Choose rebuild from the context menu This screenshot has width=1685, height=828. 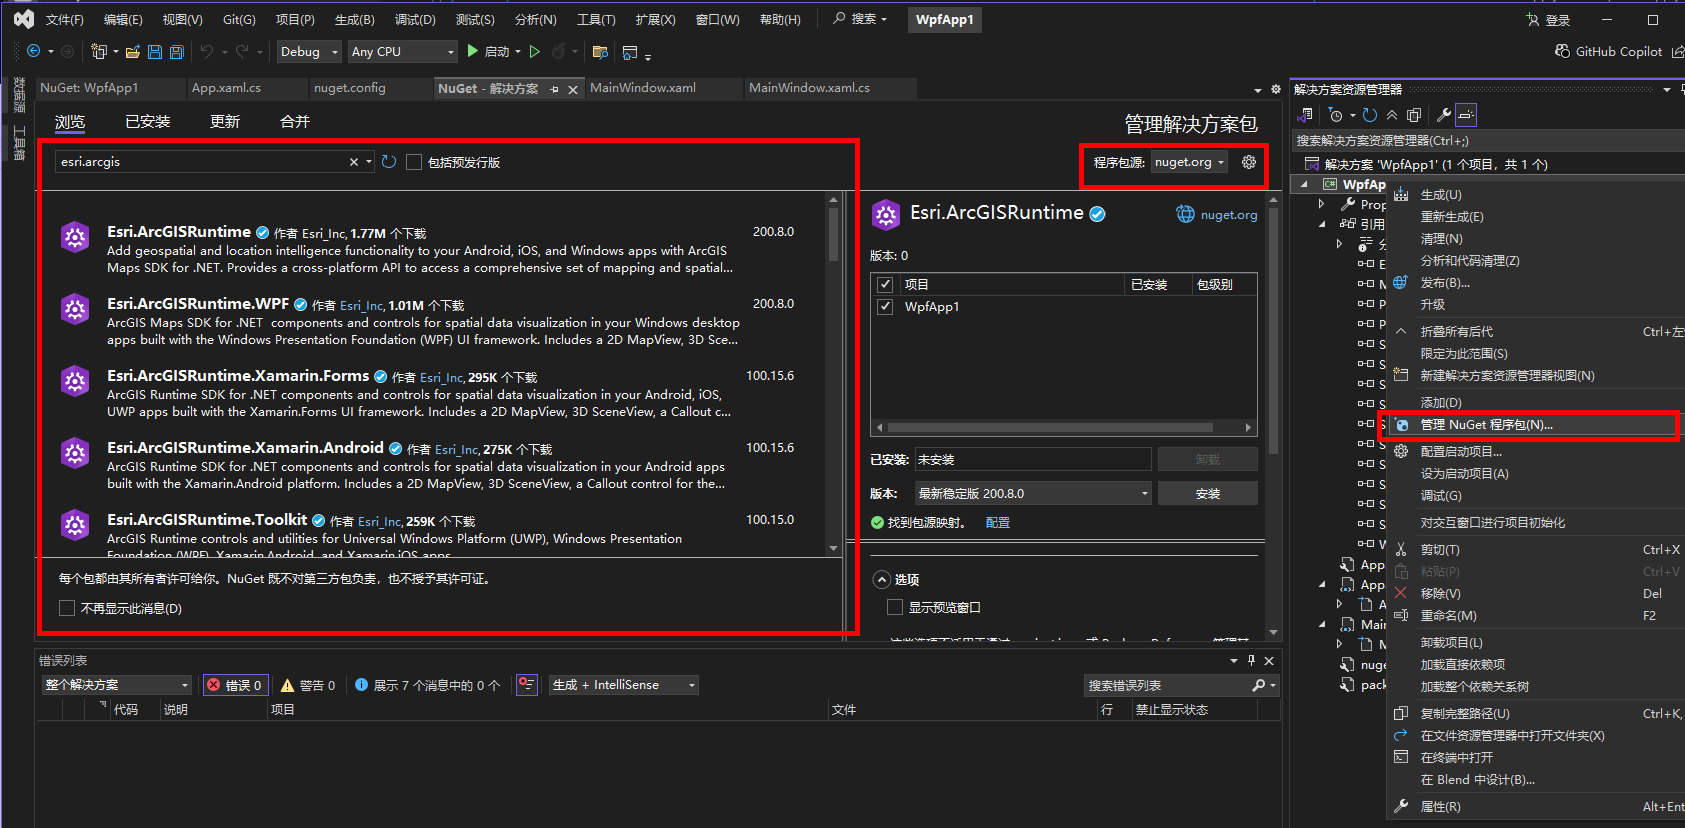coord(1452,217)
